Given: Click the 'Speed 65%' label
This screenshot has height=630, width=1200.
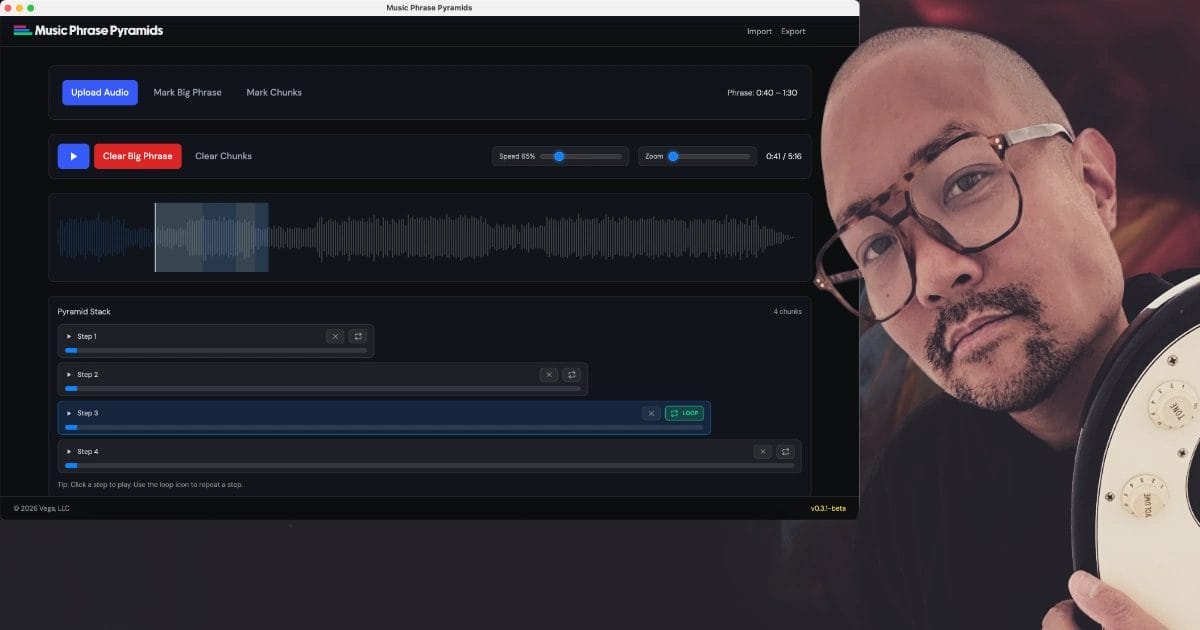Looking at the screenshot, I should (x=517, y=156).
